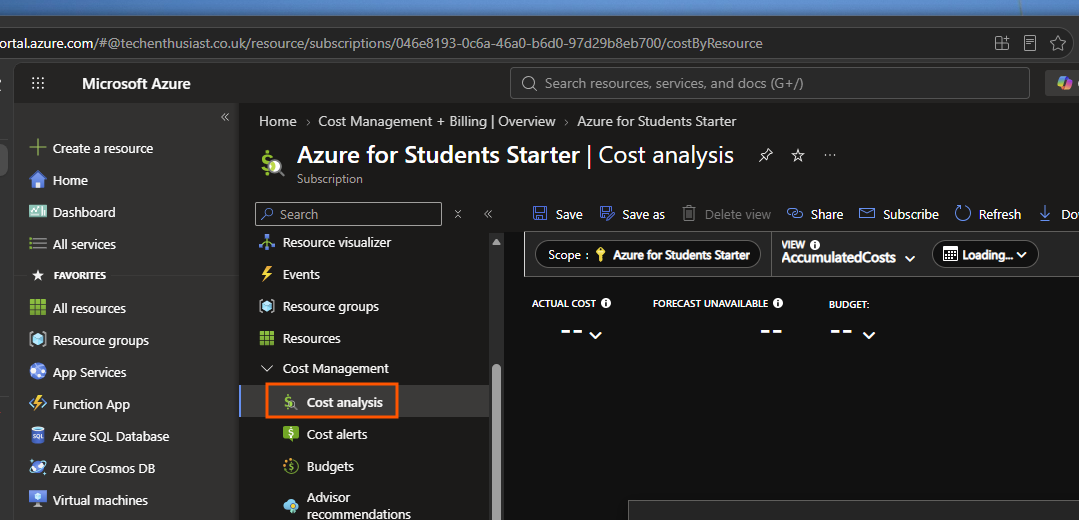Open Azure for Students Starter breadcrumb
Image resolution: width=1079 pixels, height=520 pixels.
tap(656, 121)
